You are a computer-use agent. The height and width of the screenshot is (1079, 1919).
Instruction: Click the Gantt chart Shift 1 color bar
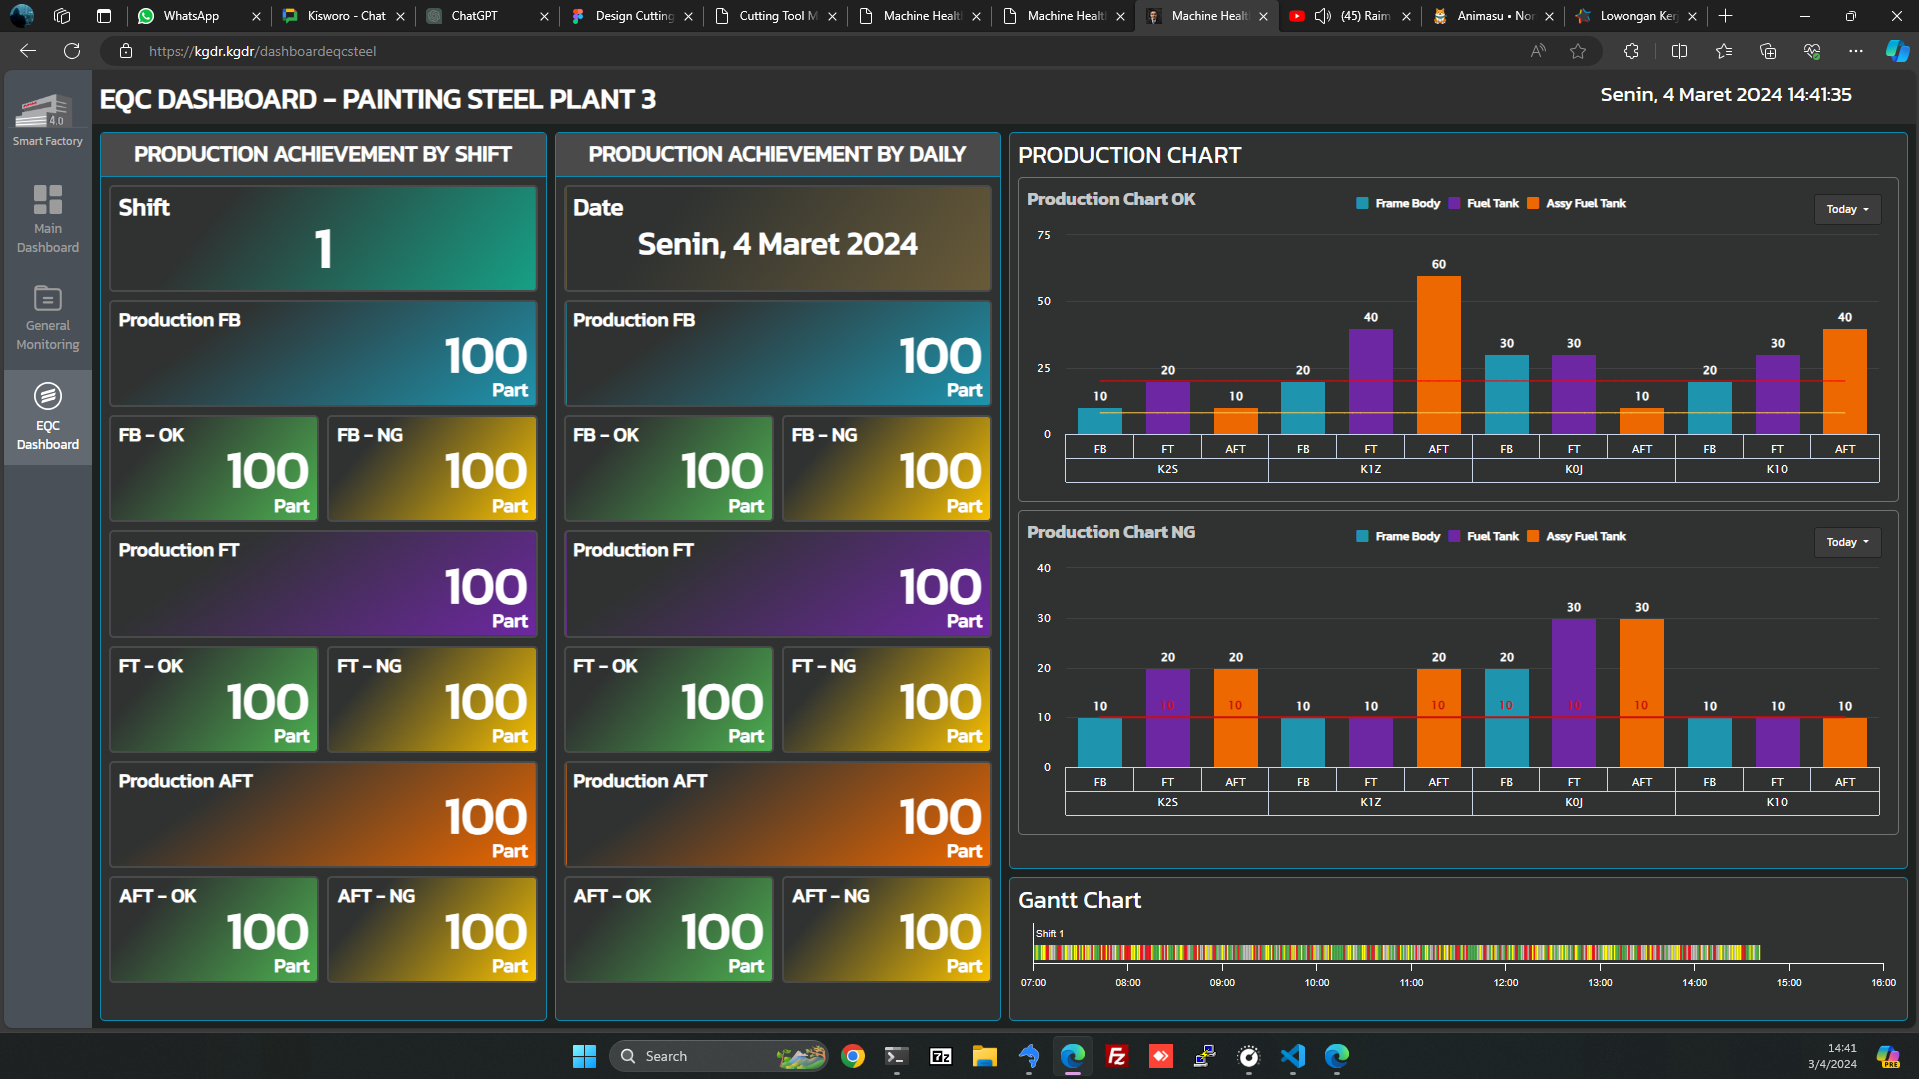pyautogui.click(x=1396, y=952)
